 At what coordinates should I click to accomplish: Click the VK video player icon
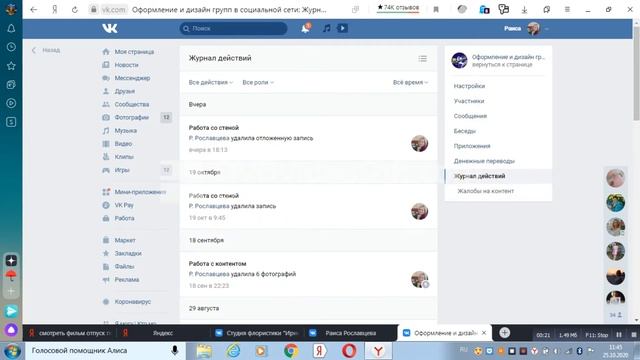coord(342,28)
